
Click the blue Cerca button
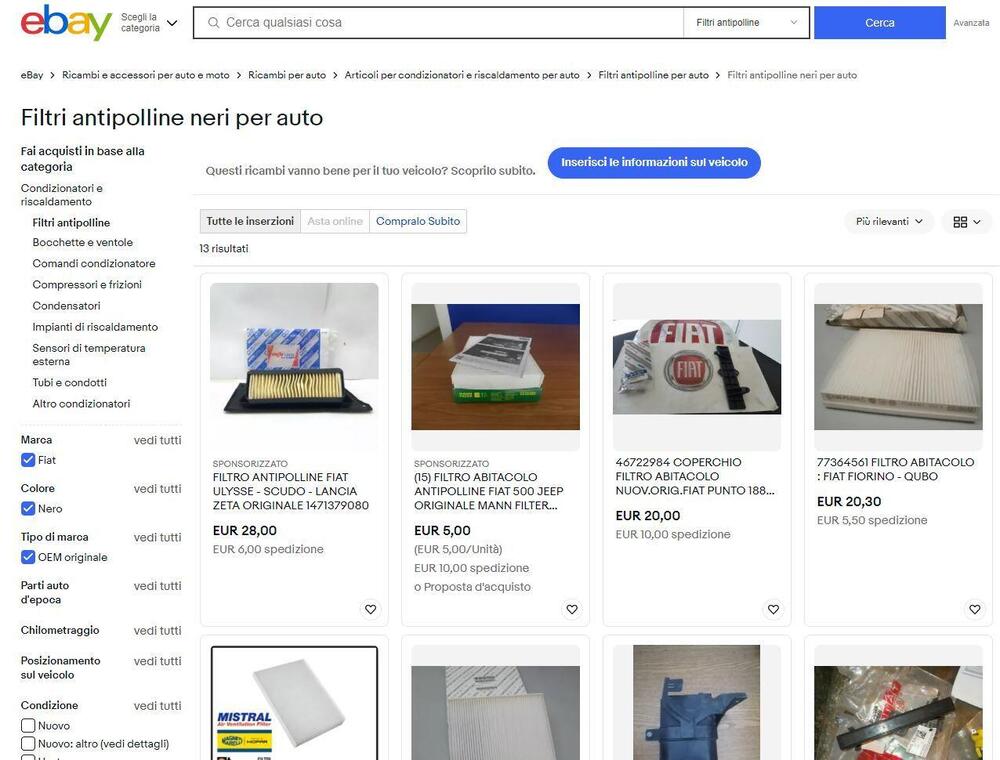879,23
